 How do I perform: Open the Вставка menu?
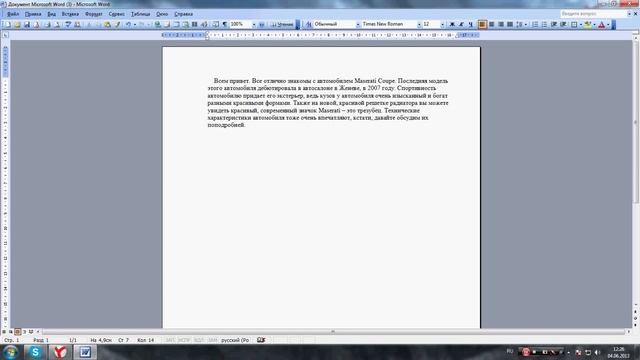pyautogui.click(x=70, y=14)
